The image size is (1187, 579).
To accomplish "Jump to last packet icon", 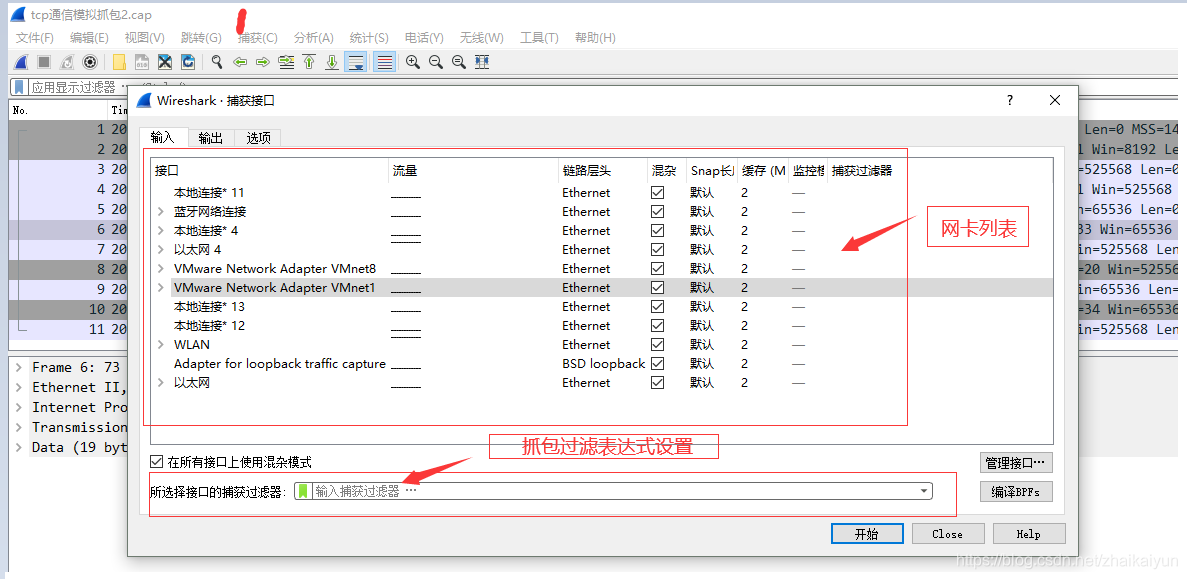I will [332, 62].
